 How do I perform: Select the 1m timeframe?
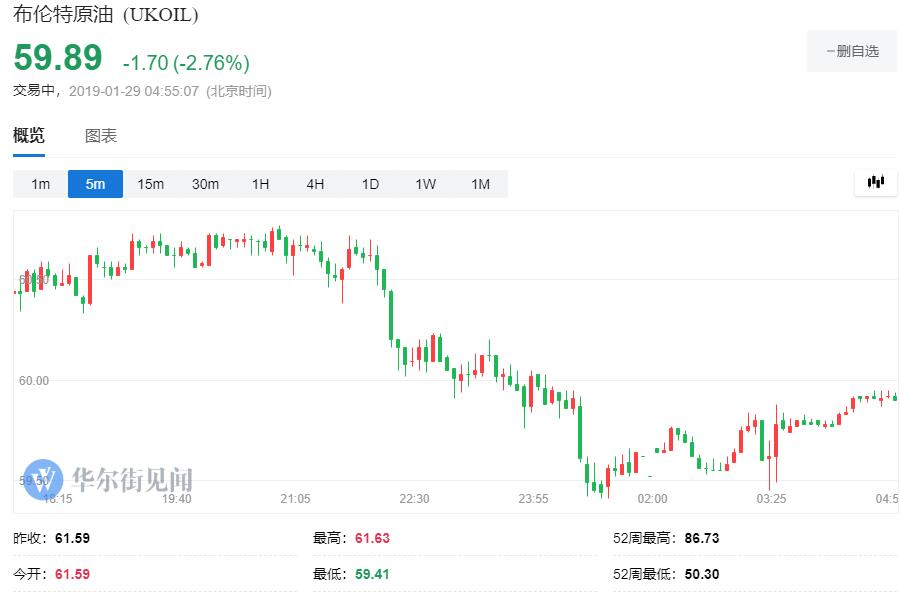(40, 184)
